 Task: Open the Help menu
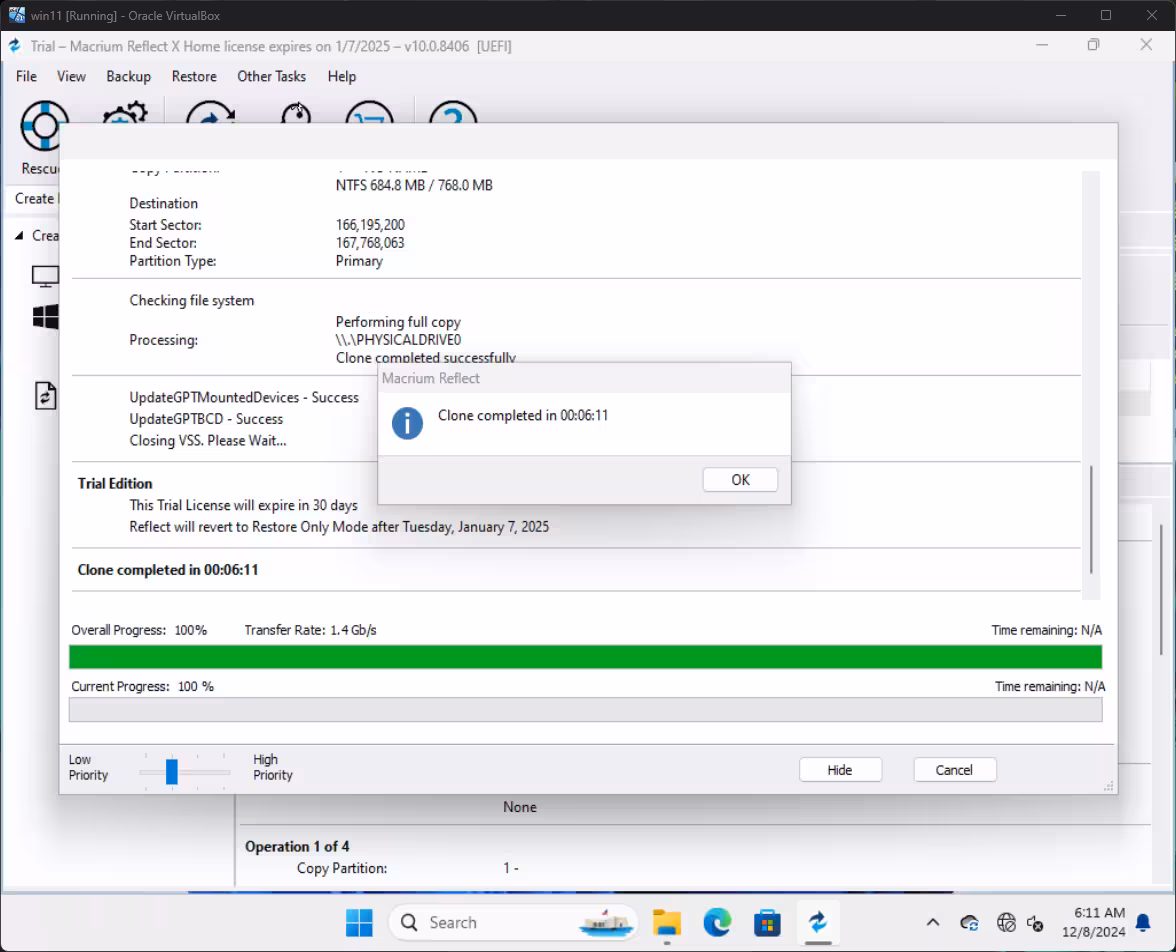click(342, 77)
